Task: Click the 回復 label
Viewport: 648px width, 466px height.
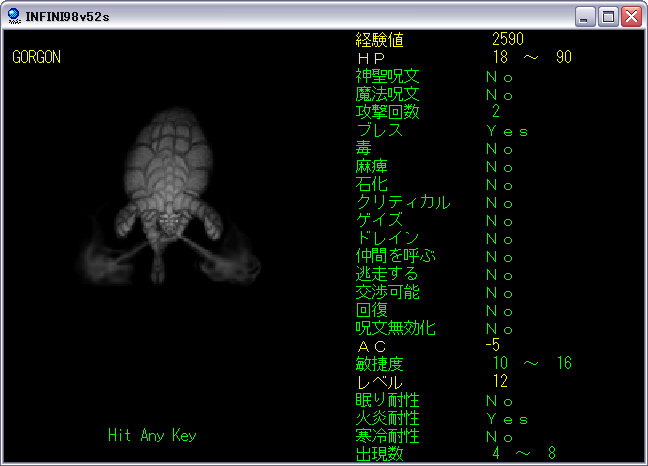Action: [371, 310]
